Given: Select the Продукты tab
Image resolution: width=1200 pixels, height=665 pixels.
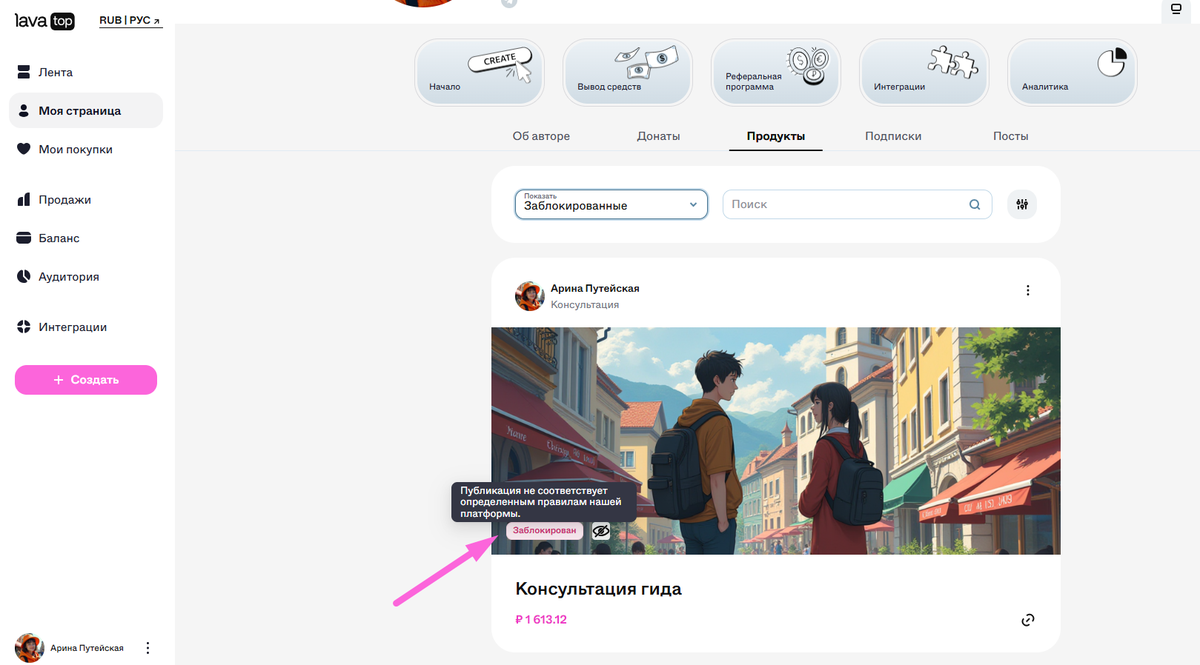Looking at the screenshot, I should click(776, 136).
